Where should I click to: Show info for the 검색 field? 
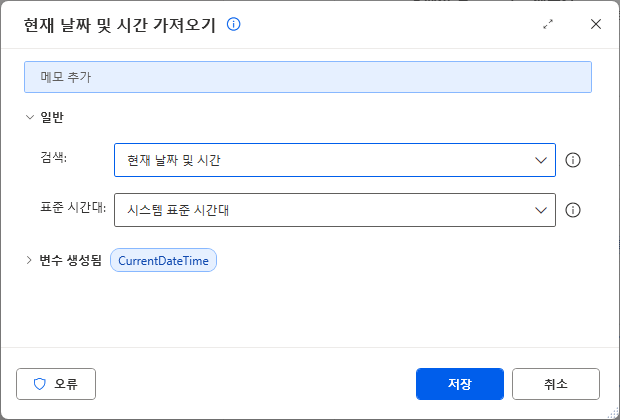(573, 160)
